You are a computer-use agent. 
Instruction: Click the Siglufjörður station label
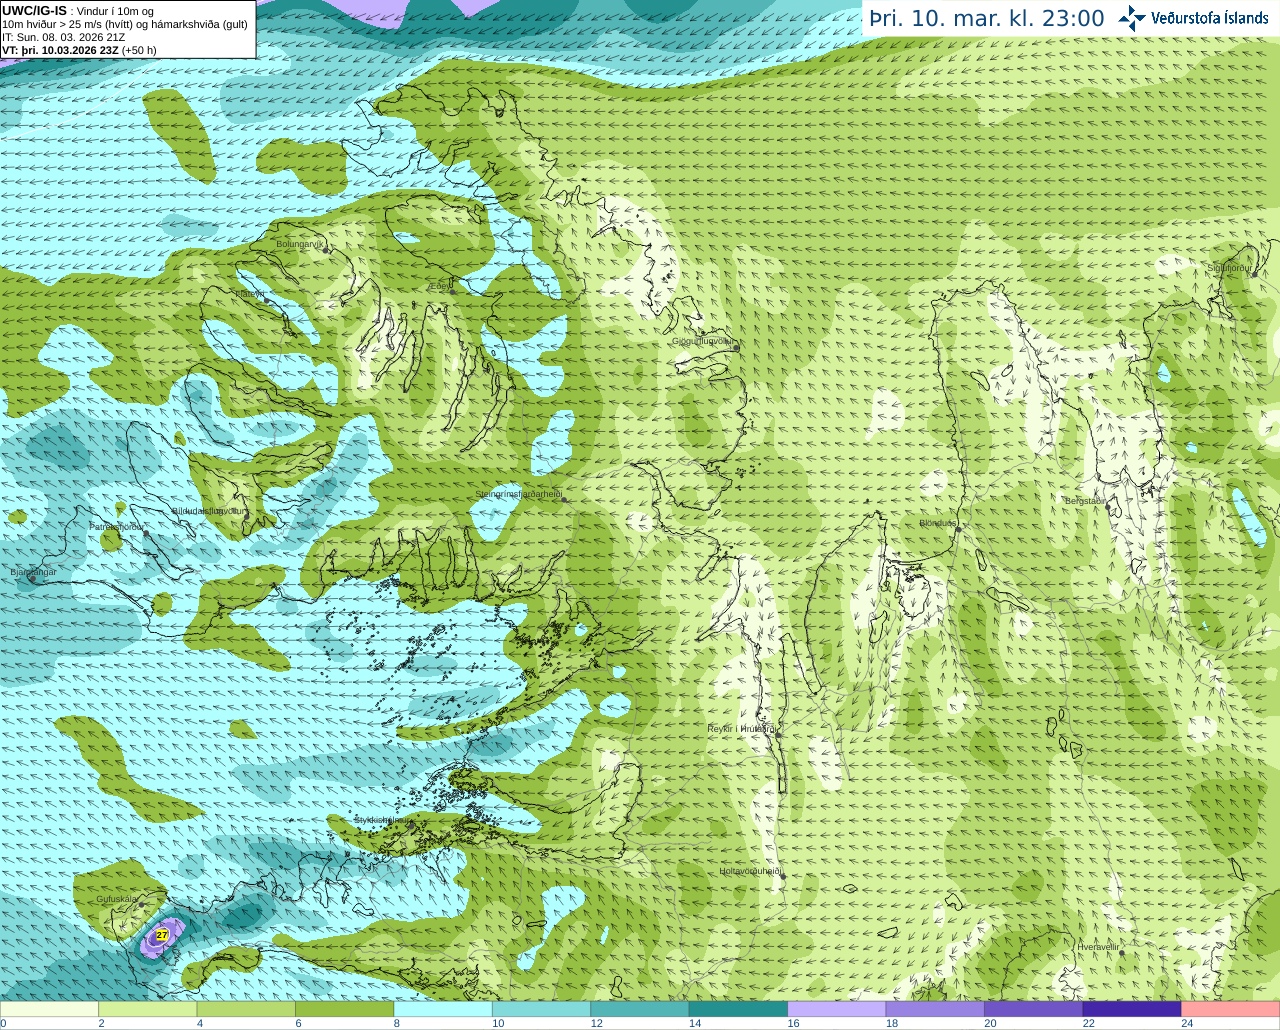pyautogui.click(x=1229, y=268)
